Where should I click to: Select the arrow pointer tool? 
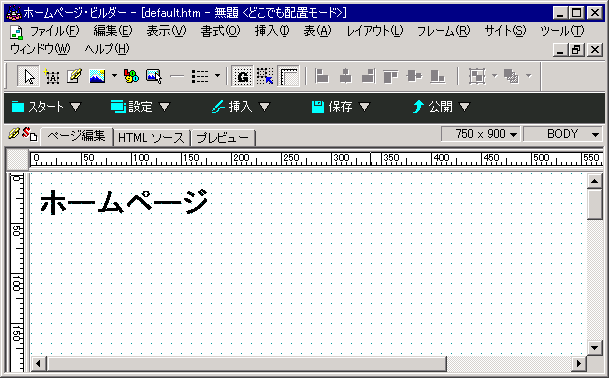click(29, 76)
